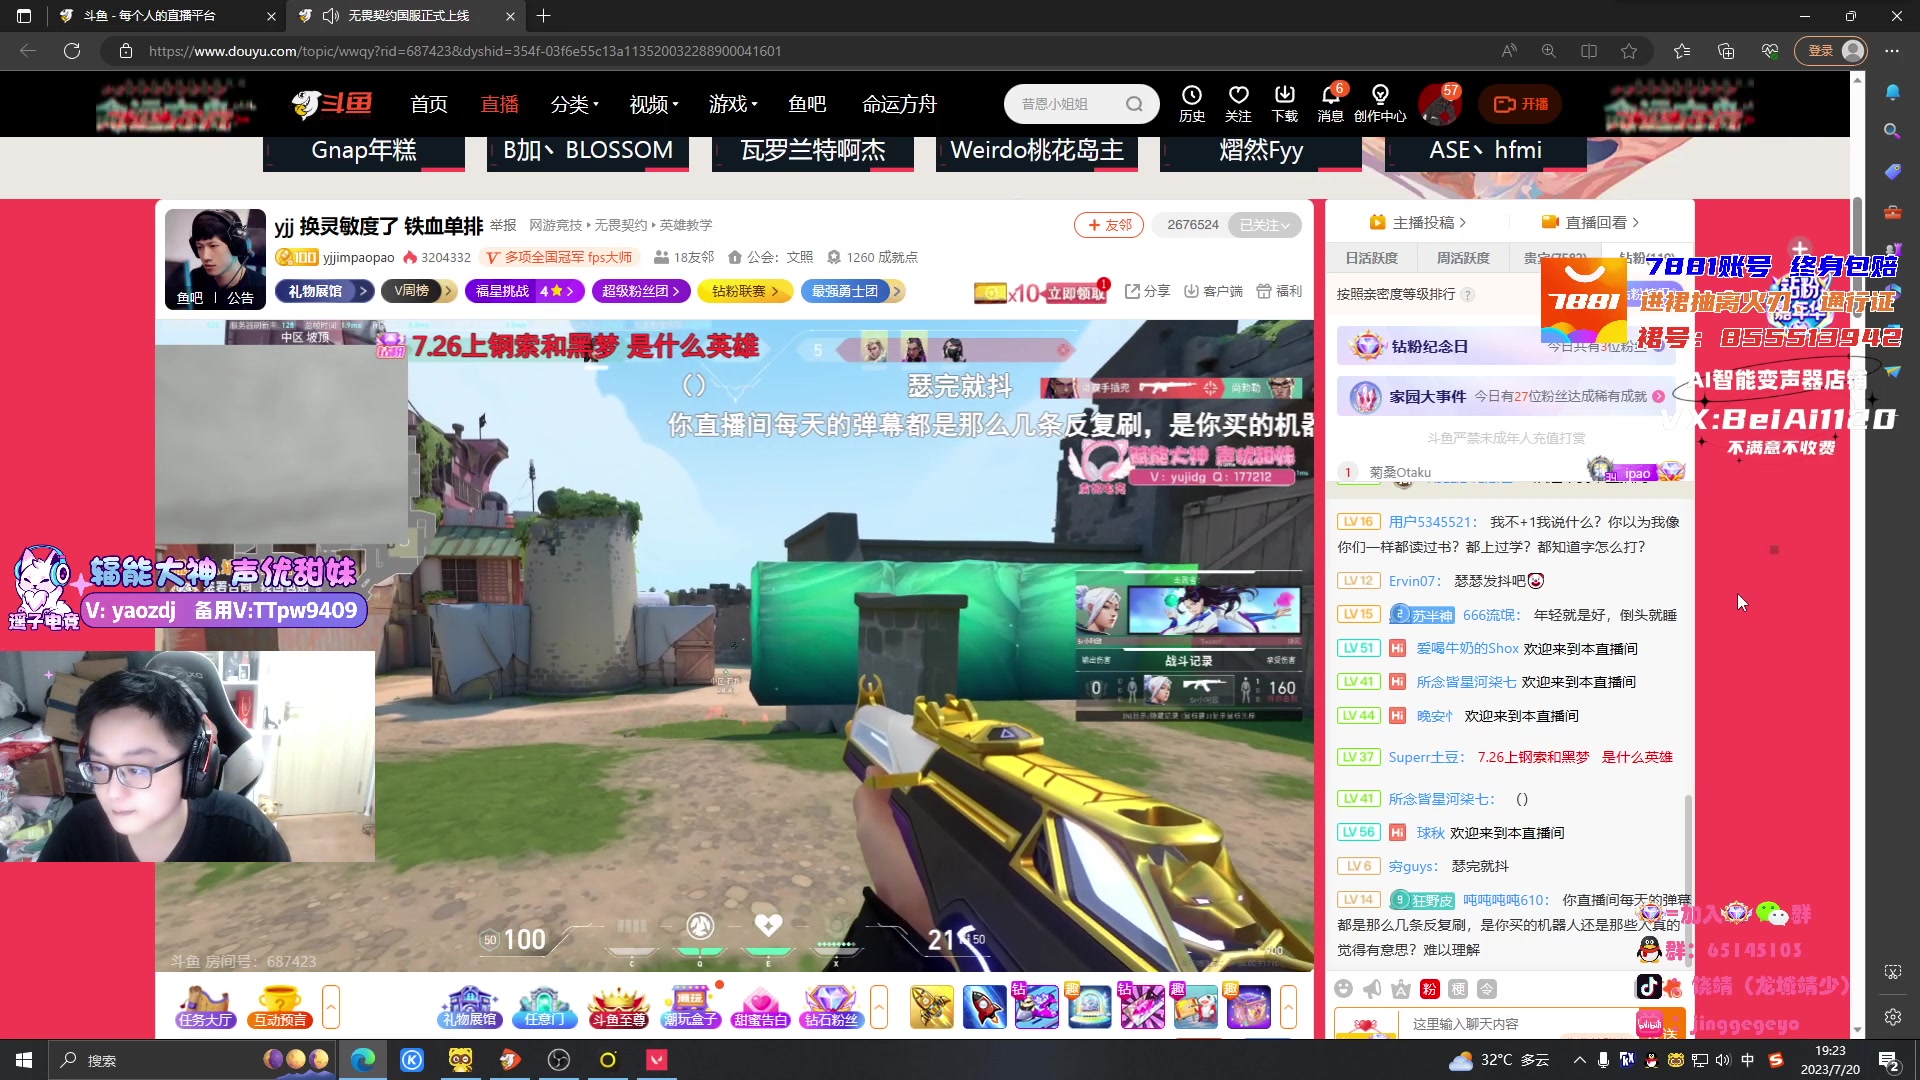Image resolution: width=1920 pixels, height=1080 pixels.
Task: Open Windows Start menu
Action: (x=24, y=1060)
